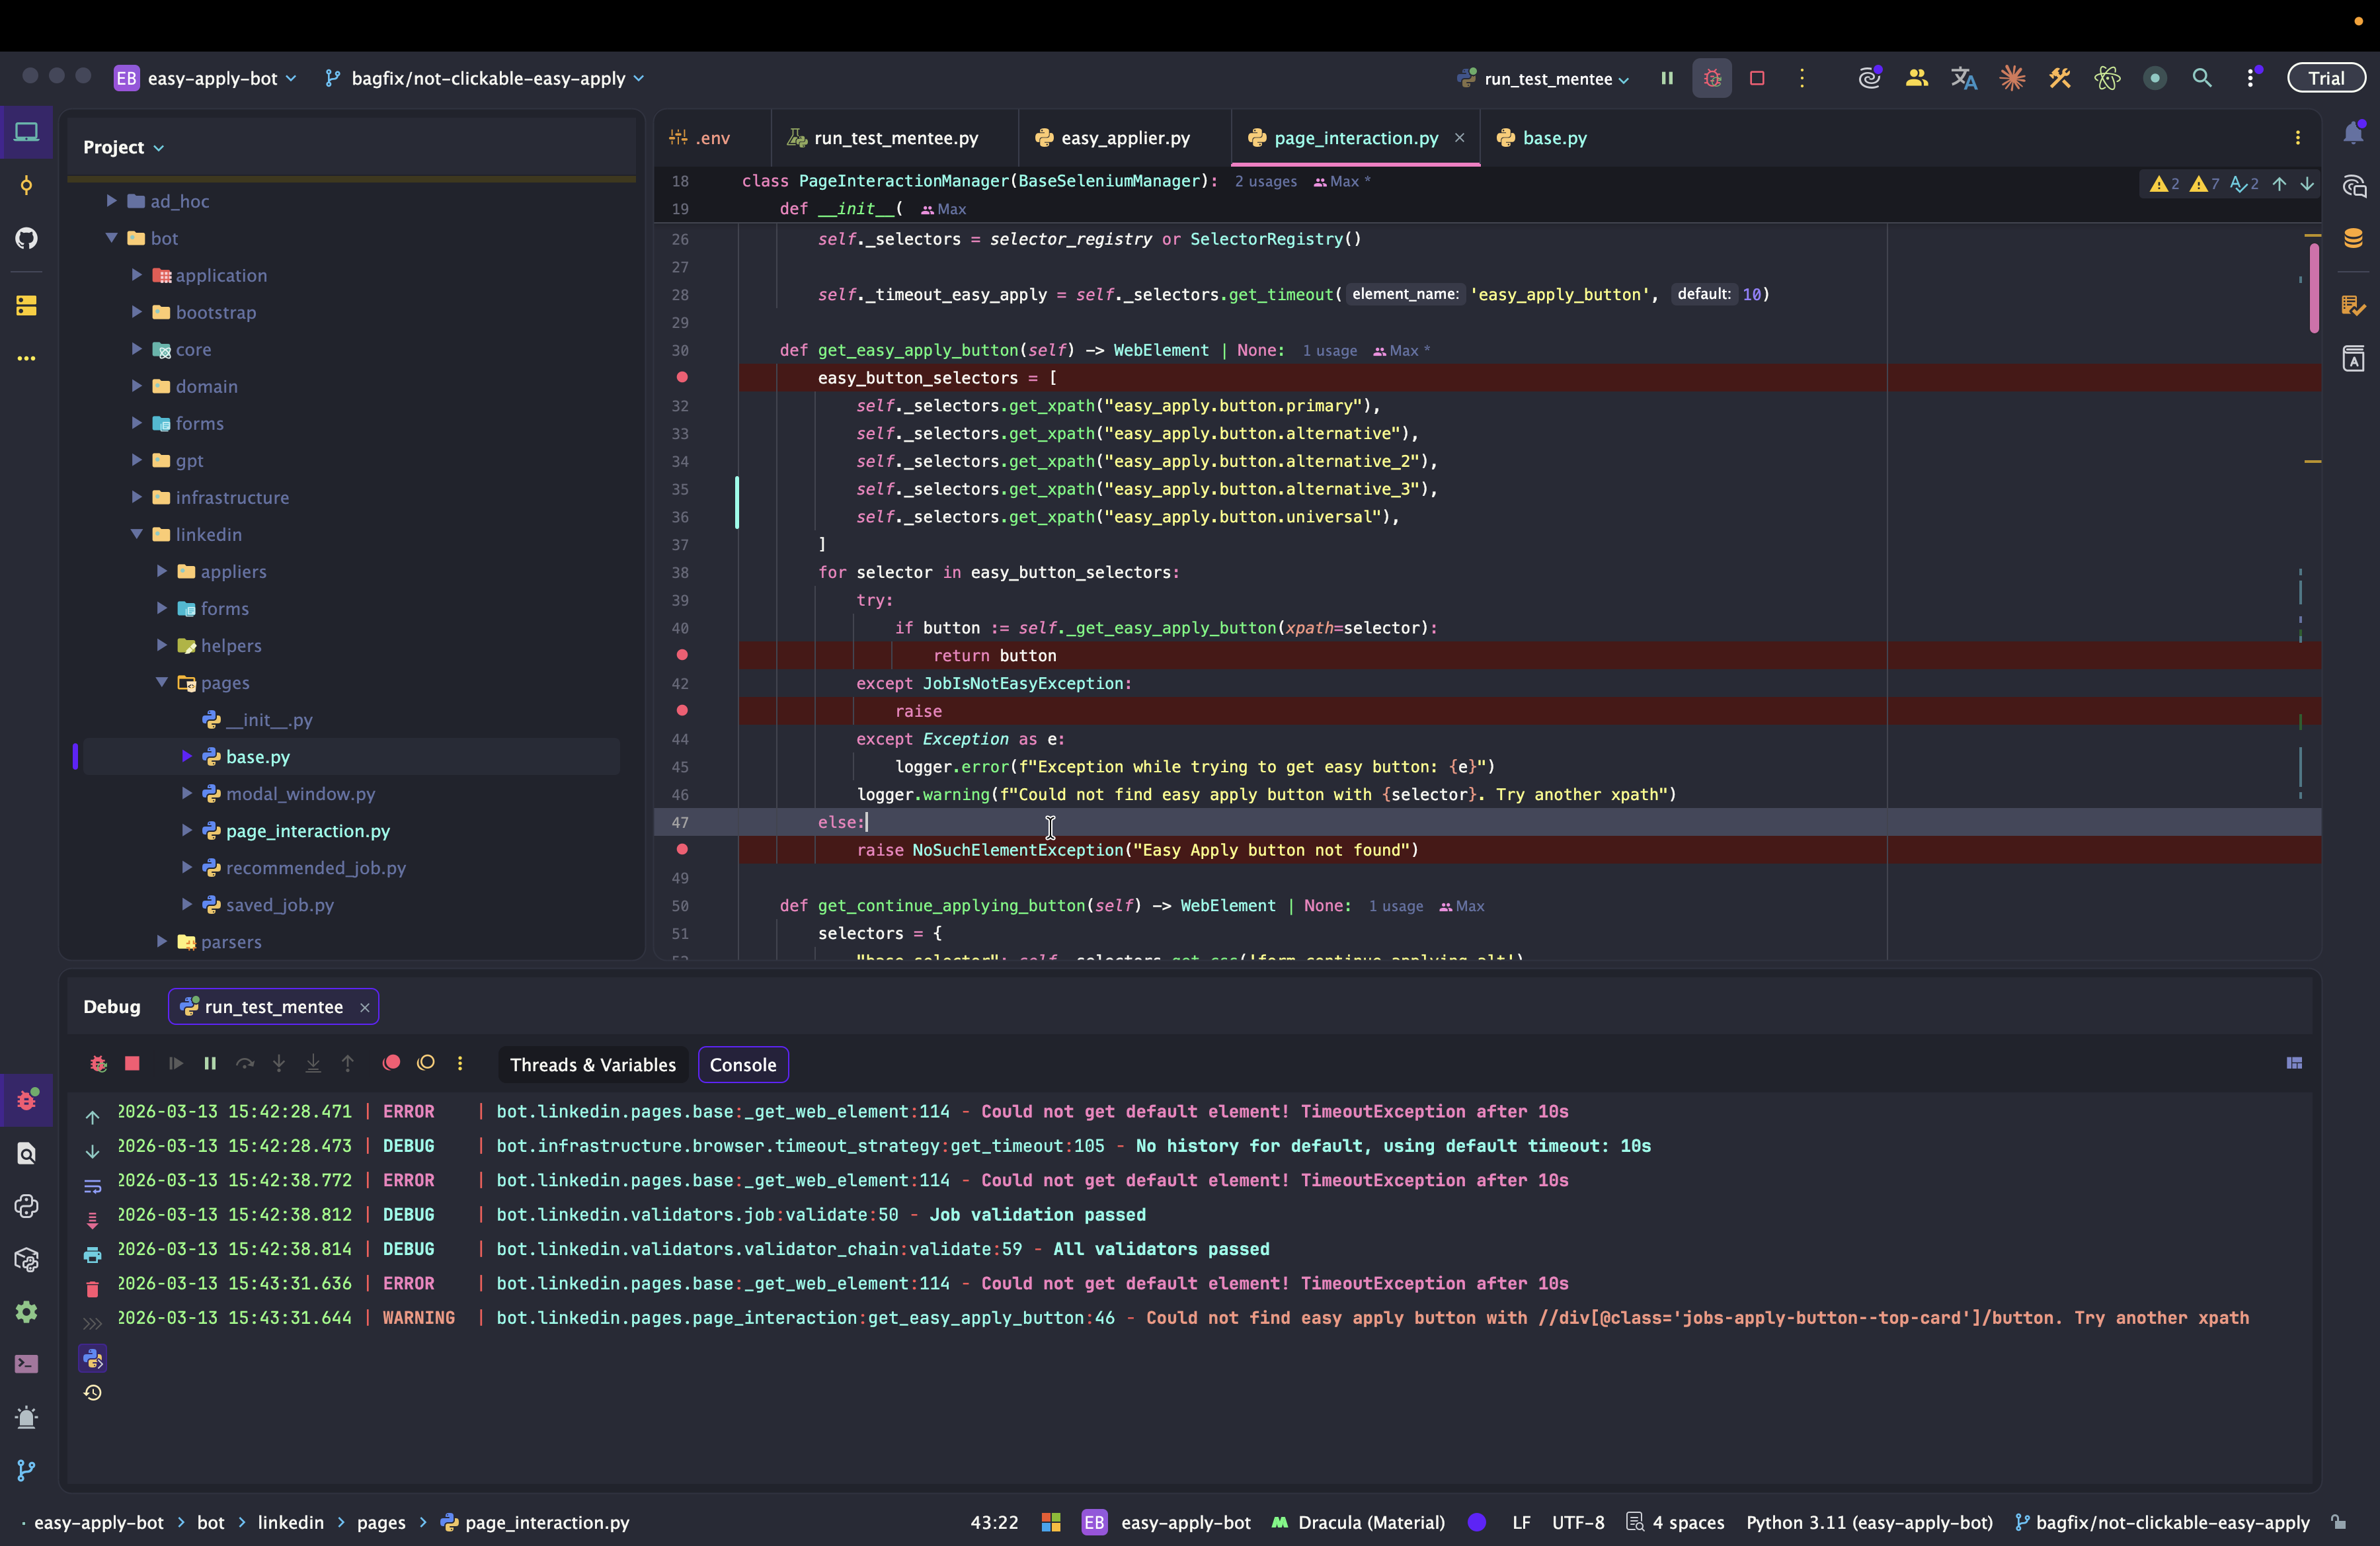Image resolution: width=2380 pixels, height=1546 pixels.
Task: Click the Python 3.11 interpreter in the status bar
Action: [x=1868, y=1522]
